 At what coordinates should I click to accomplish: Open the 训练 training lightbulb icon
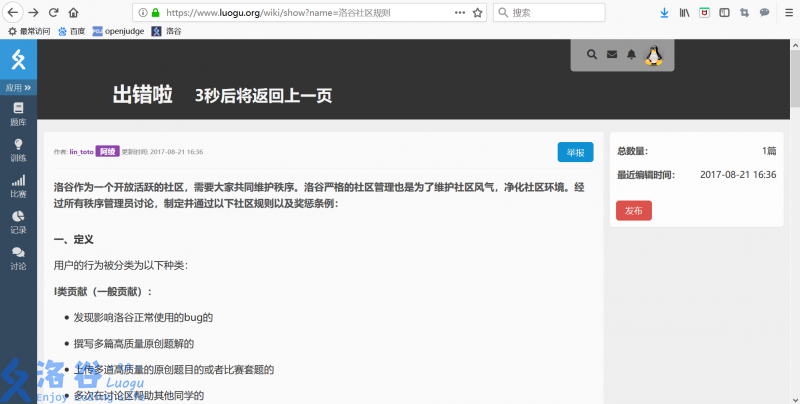[x=18, y=150]
